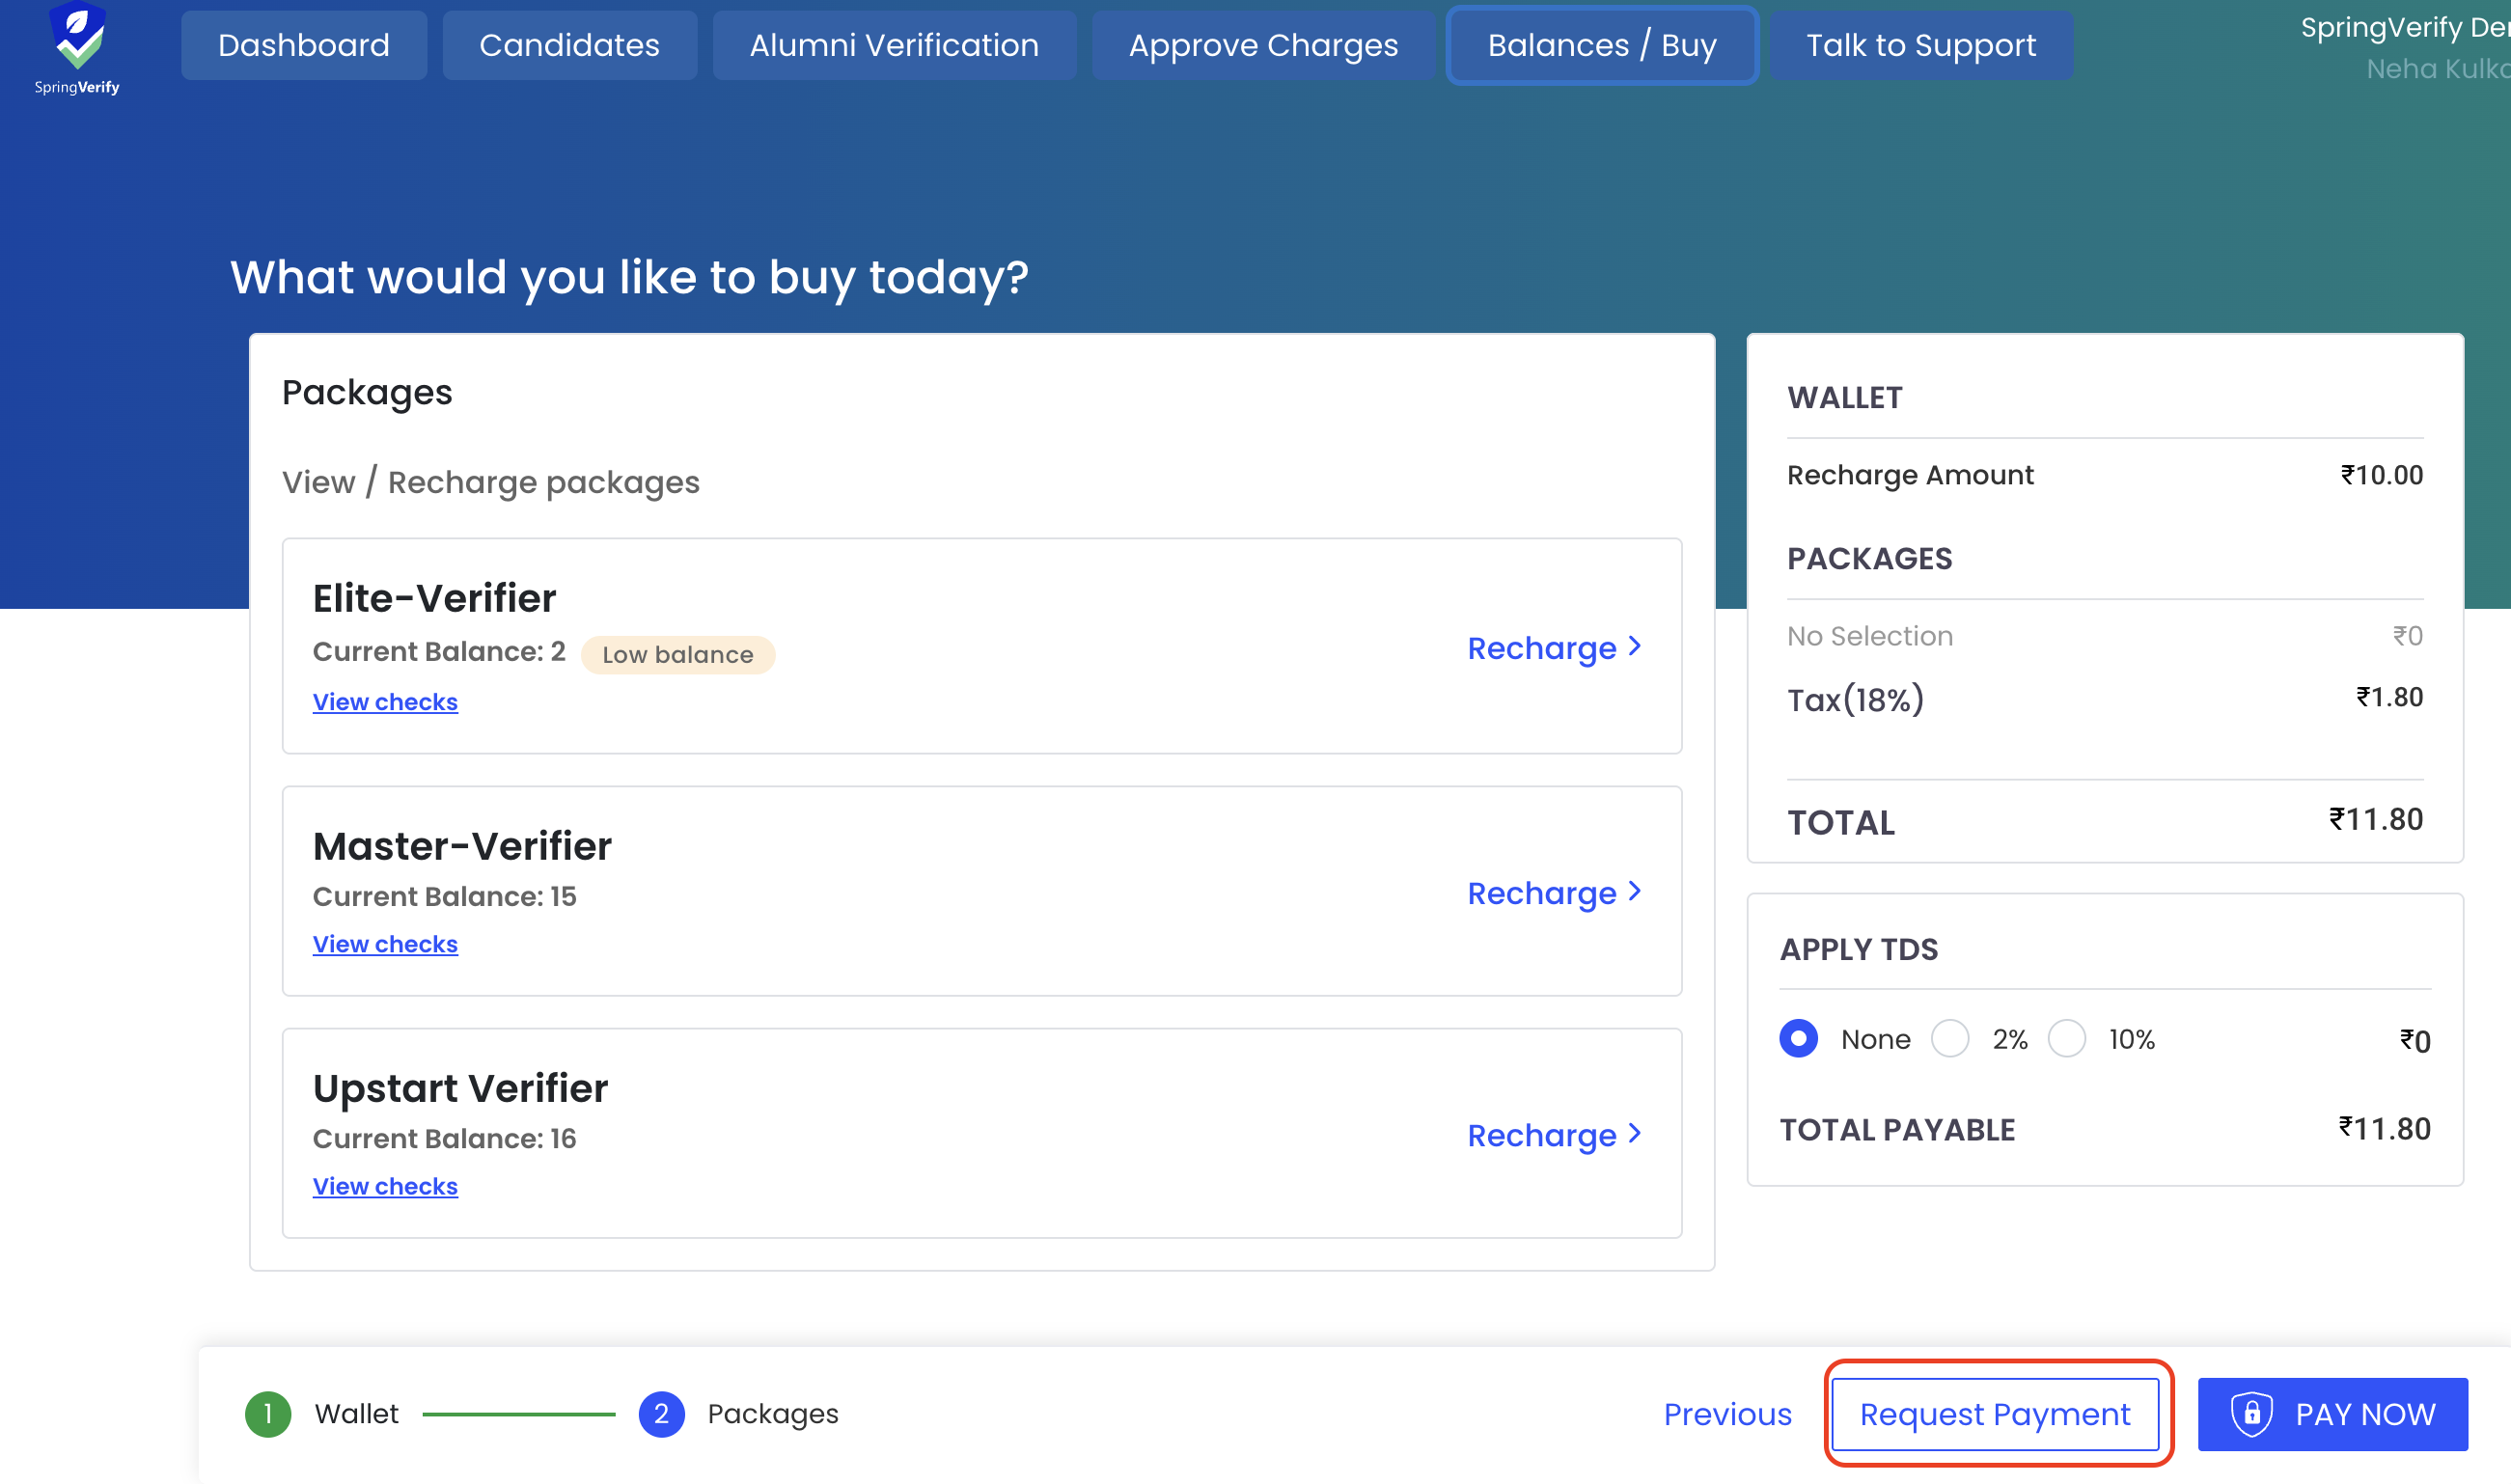Open the Approve Charges tab
The width and height of the screenshot is (2511, 1484).
[1262, 45]
